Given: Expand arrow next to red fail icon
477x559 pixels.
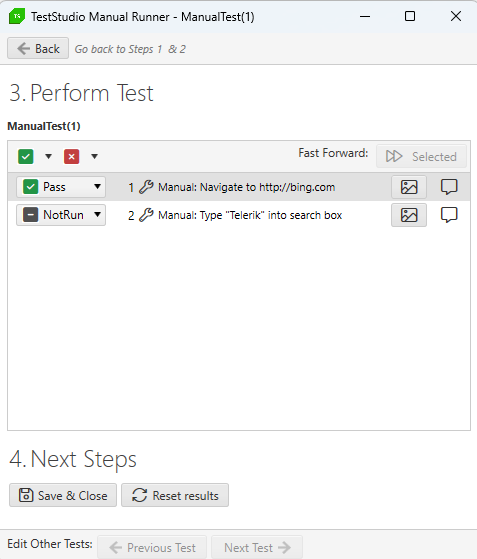Looking at the screenshot, I should click(x=94, y=157).
